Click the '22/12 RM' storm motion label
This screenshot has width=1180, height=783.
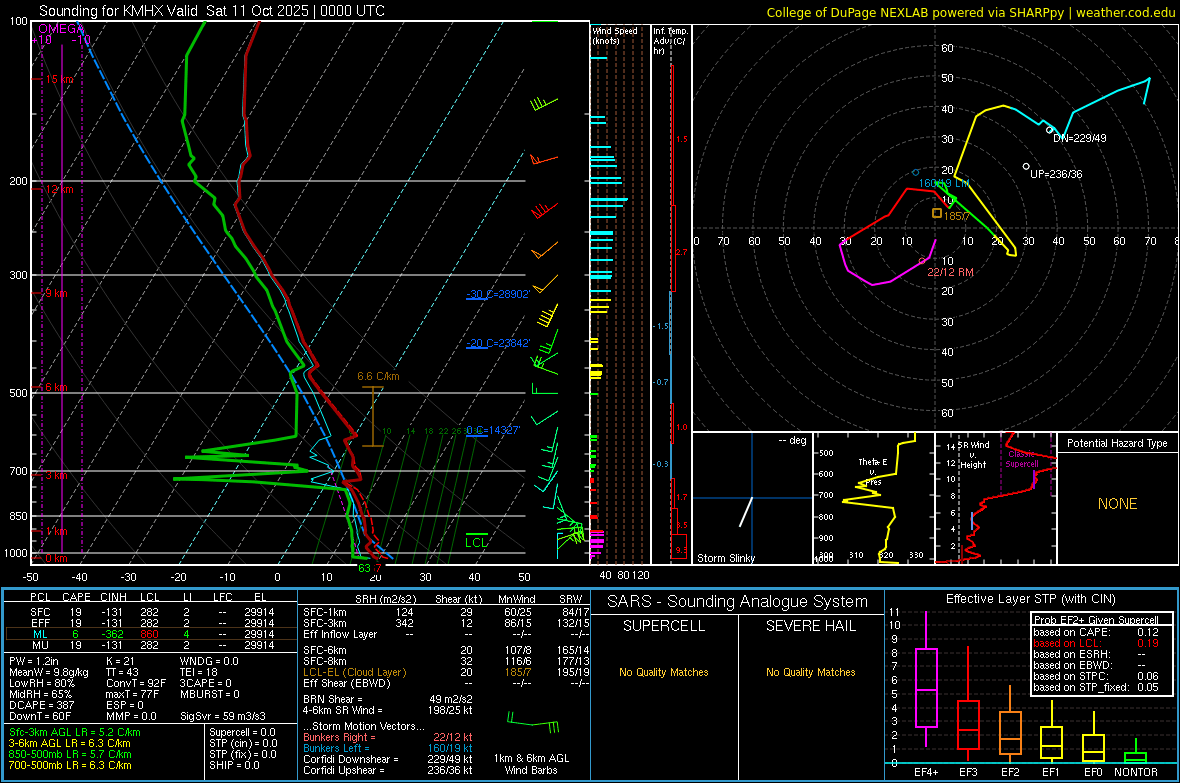tap(950, 272)
